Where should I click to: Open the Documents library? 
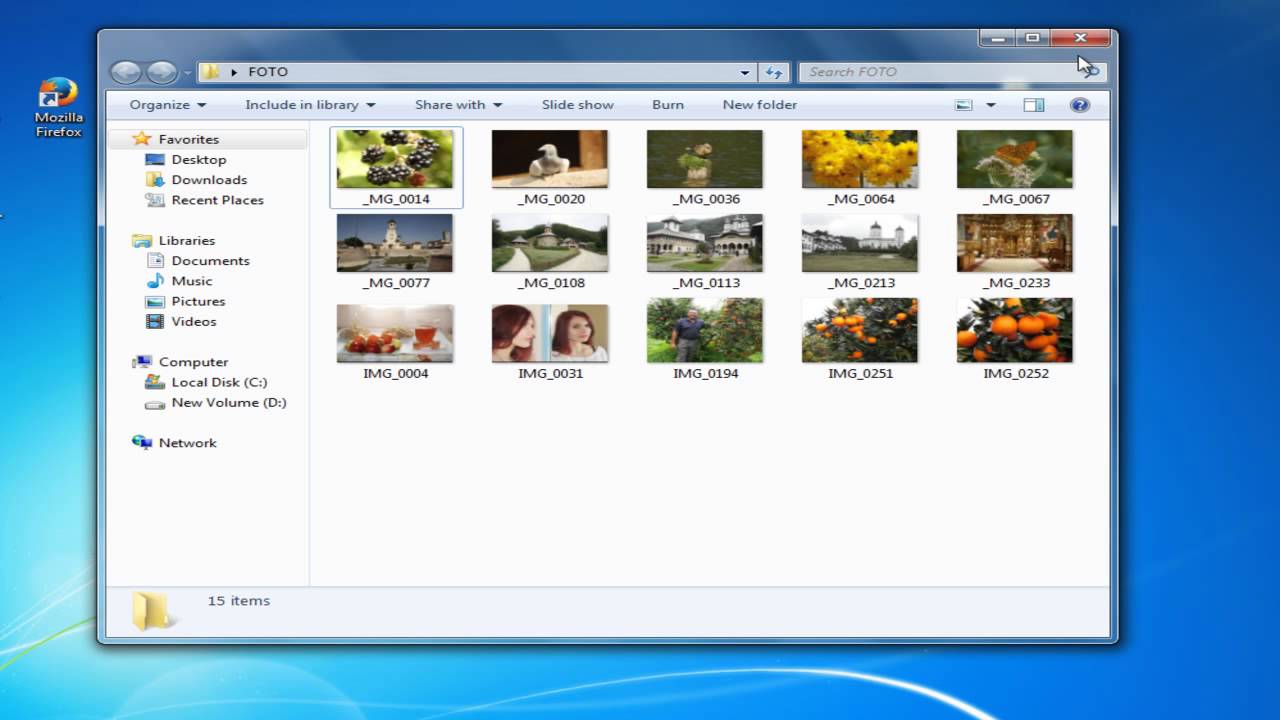[210, 260]
